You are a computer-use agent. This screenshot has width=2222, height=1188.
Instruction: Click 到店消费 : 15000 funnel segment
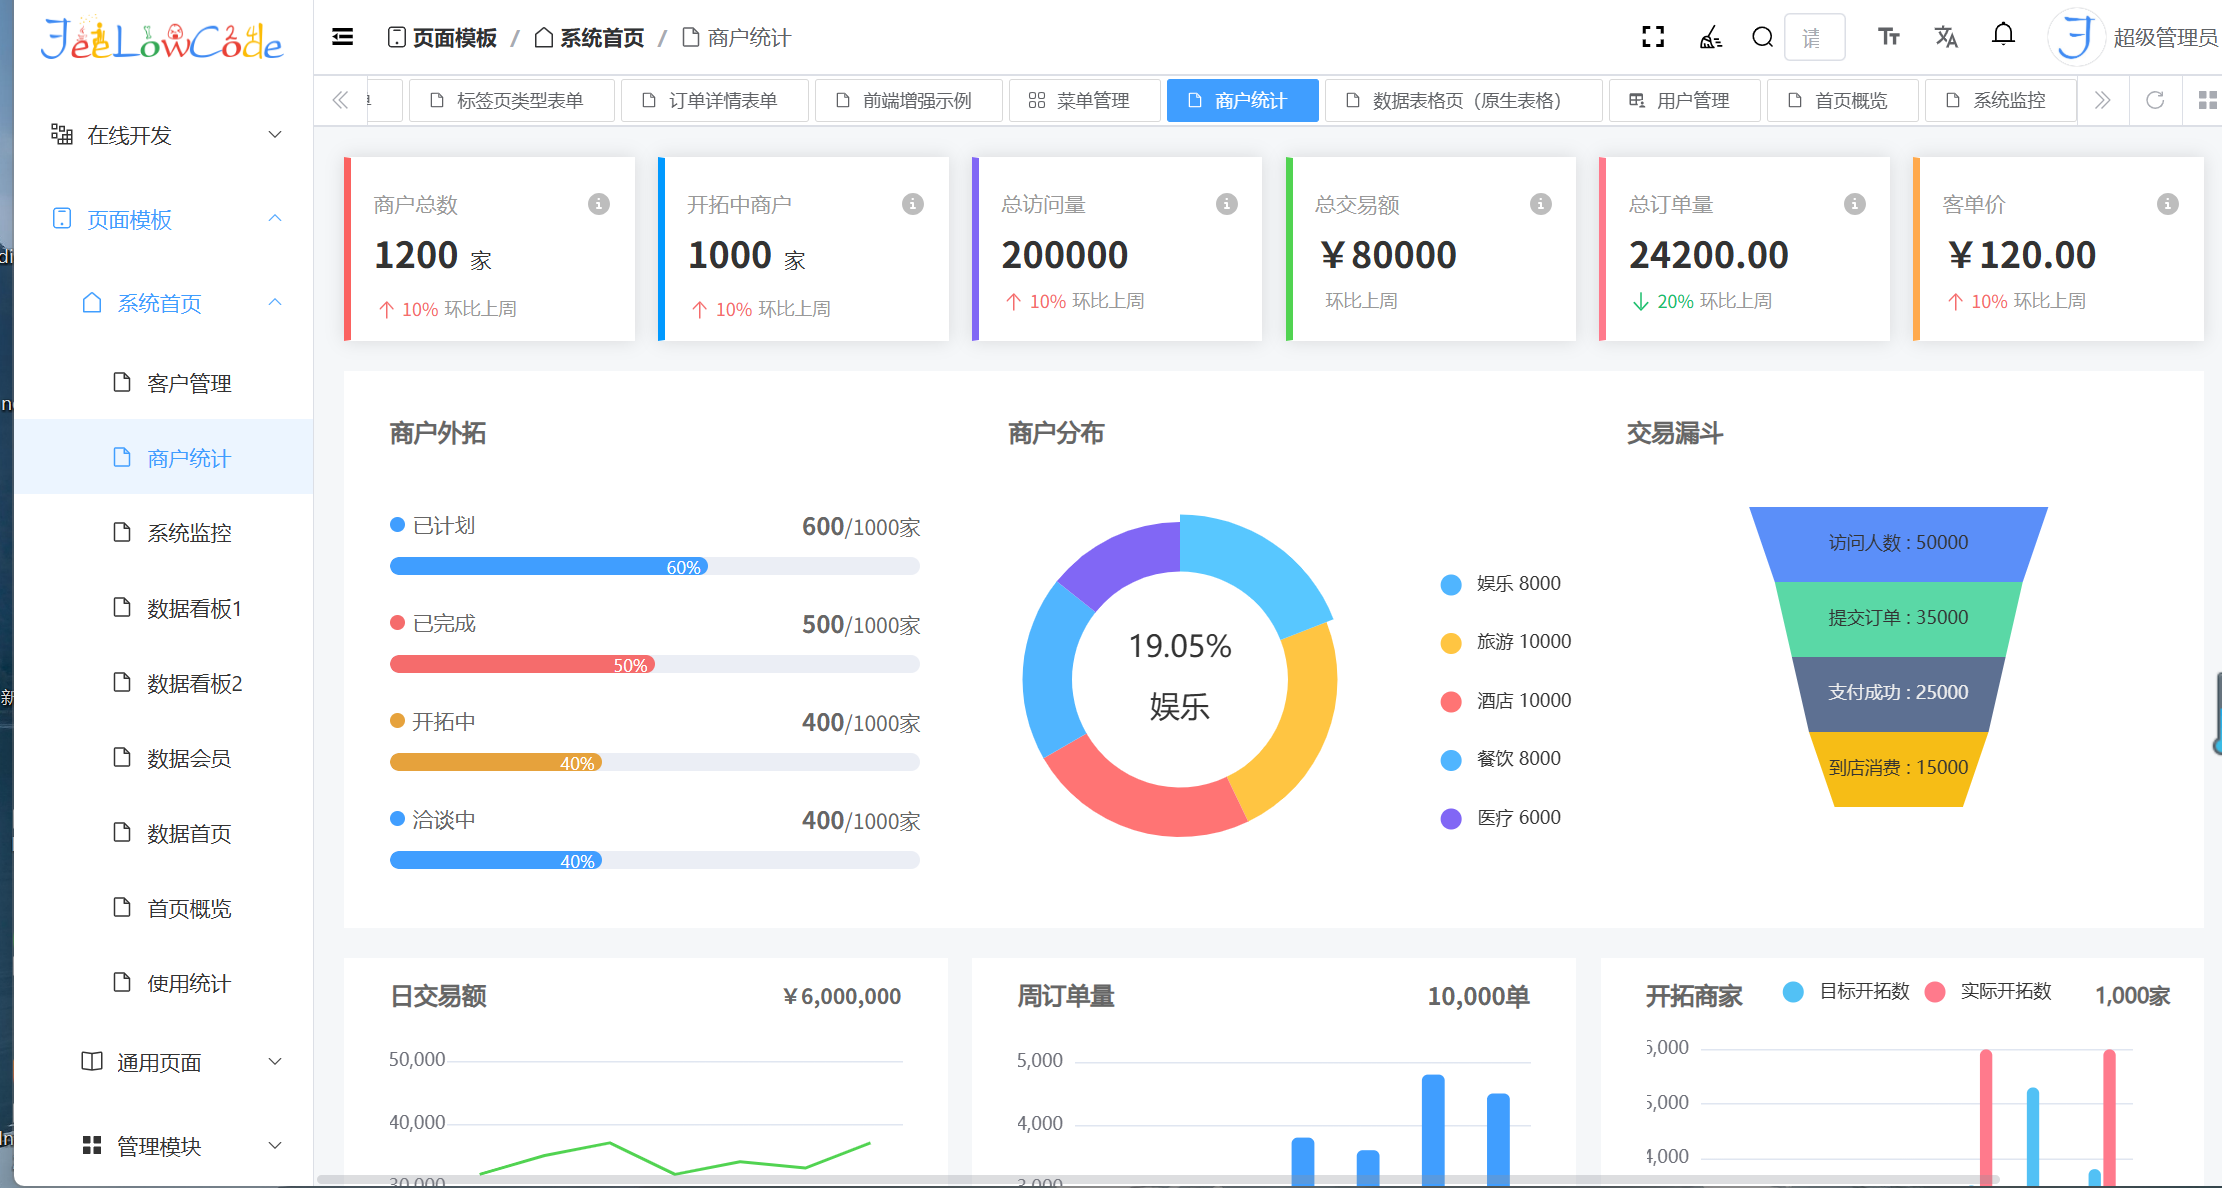pos(1898,768)
